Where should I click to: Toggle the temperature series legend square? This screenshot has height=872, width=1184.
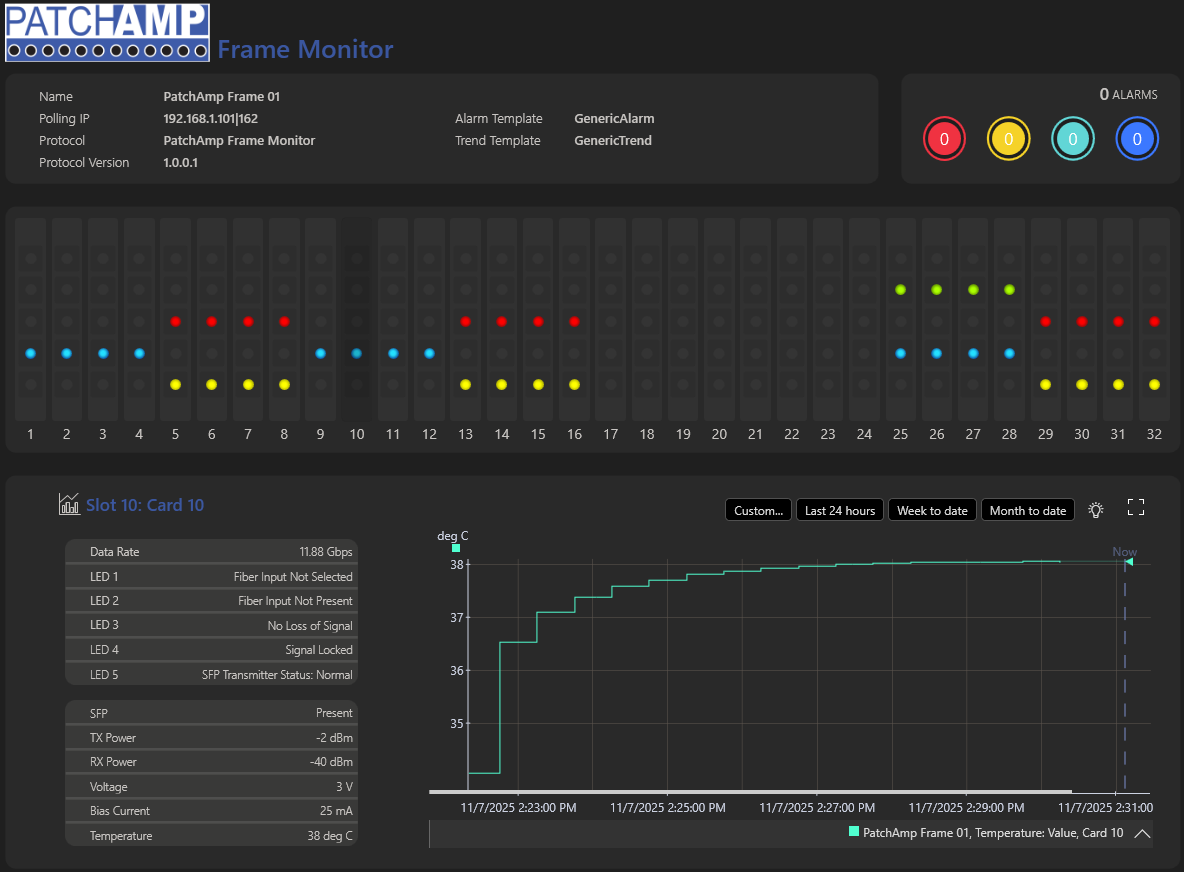tap(854, 831)
